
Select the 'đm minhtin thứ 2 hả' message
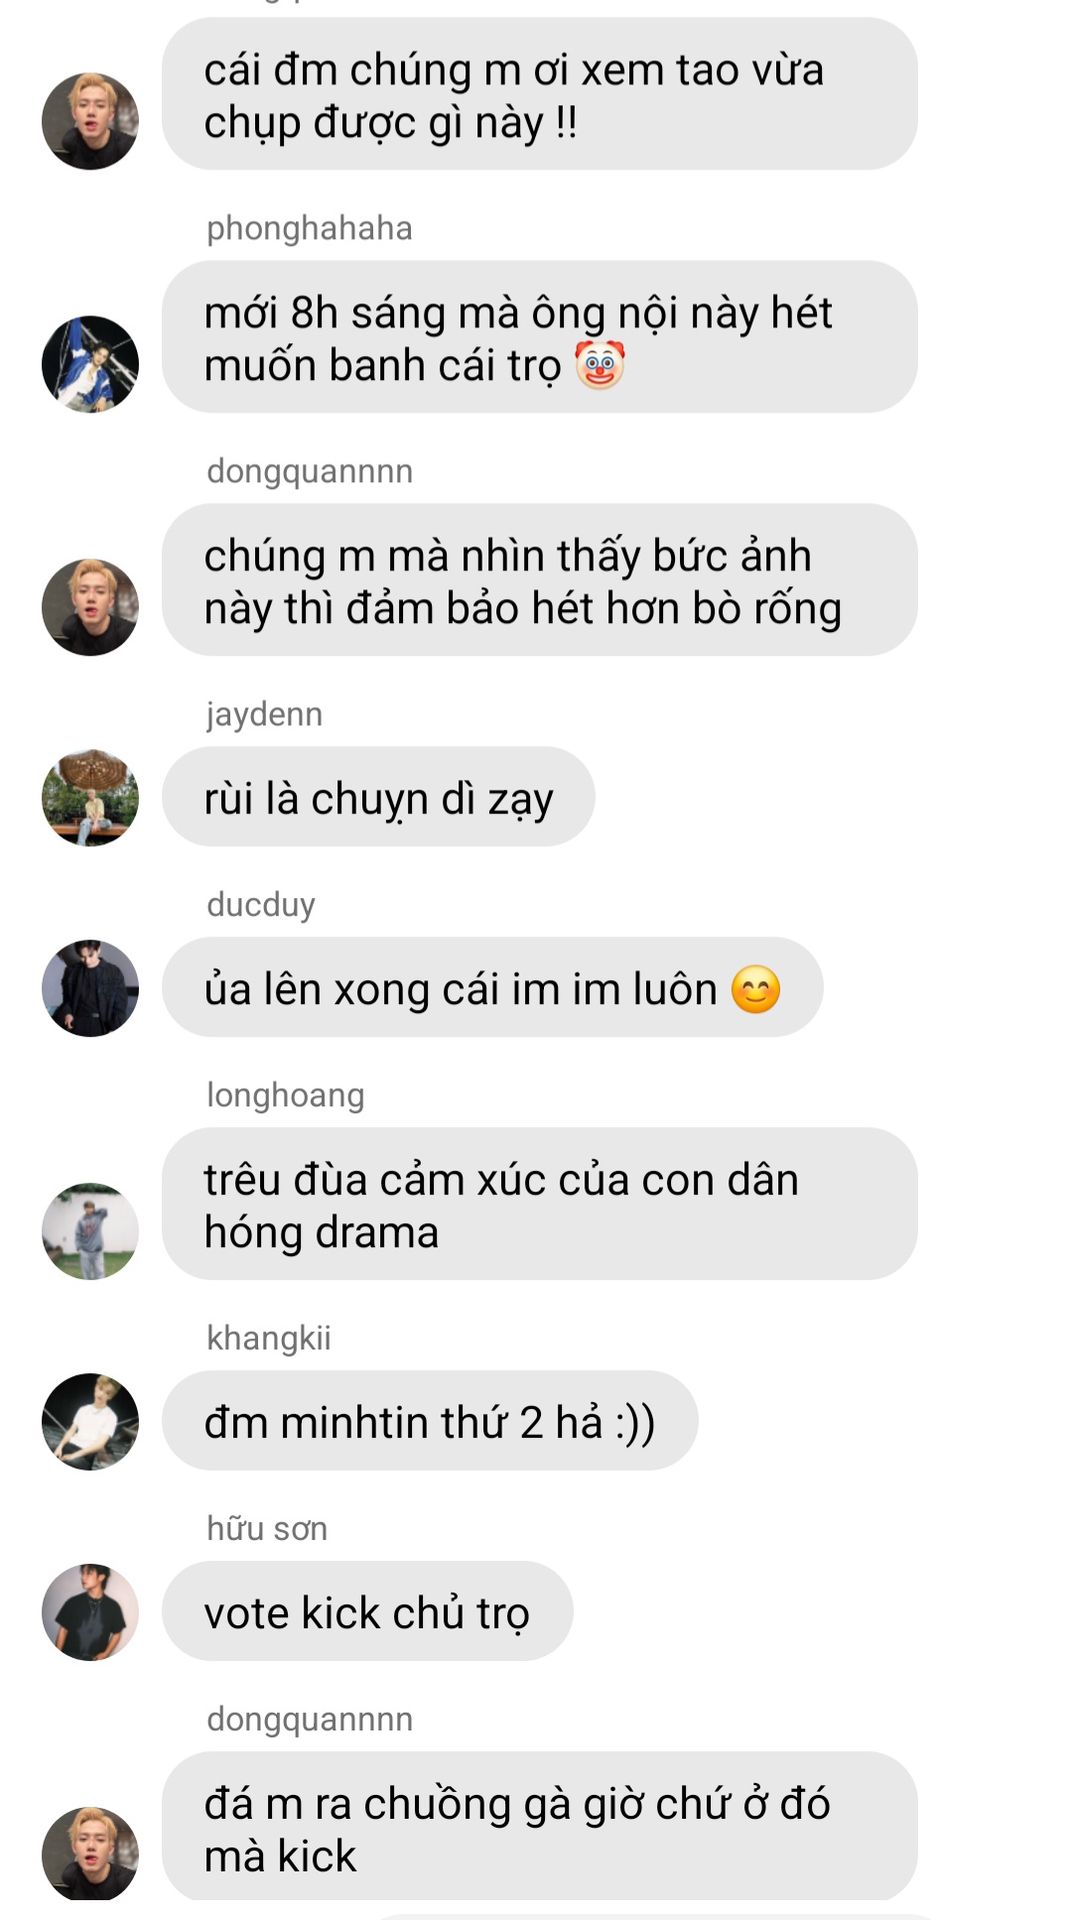pyautogui.click(x=430, y=1421)
